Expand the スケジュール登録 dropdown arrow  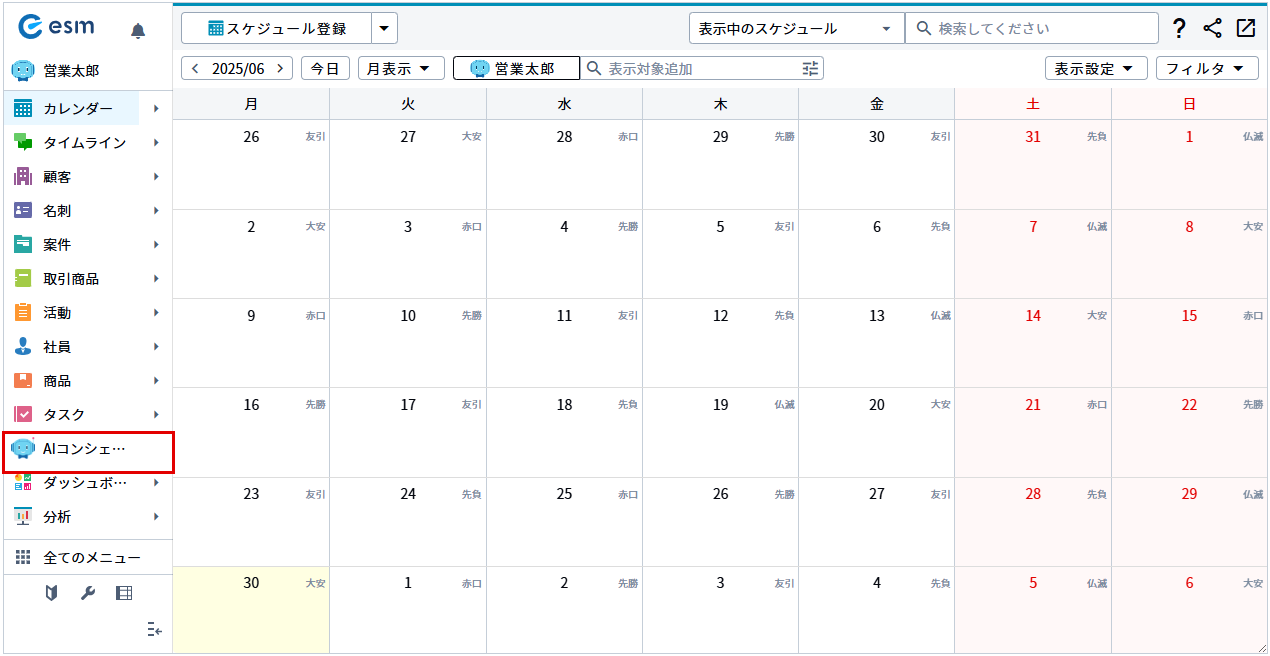pyautogui.click(x=384, y=29)
